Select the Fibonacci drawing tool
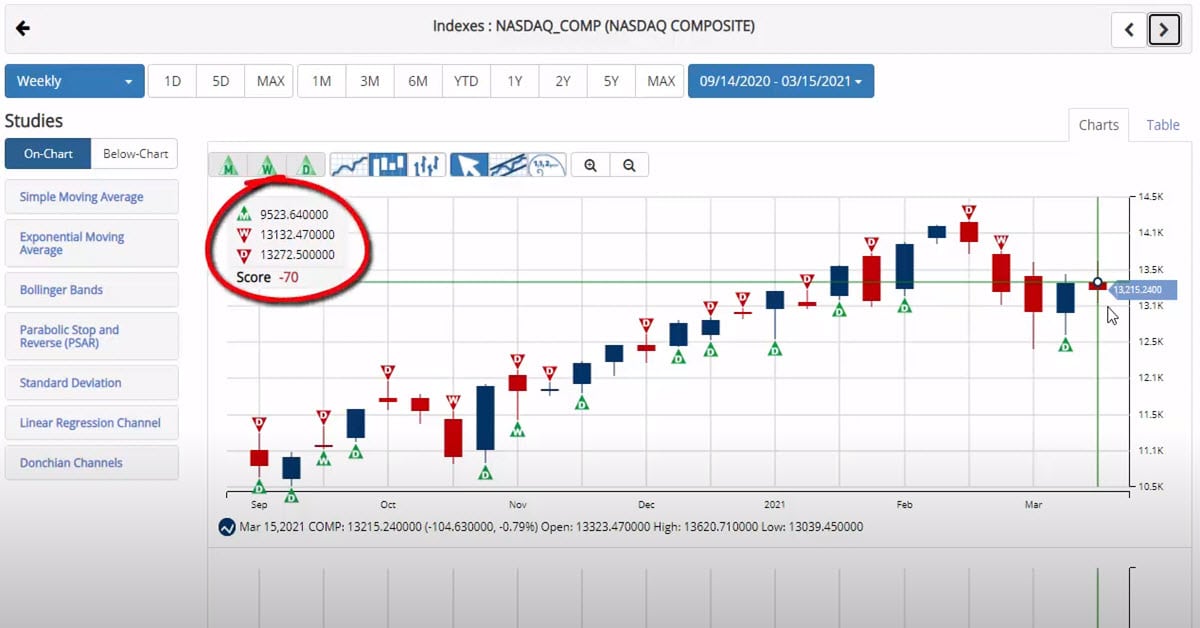 [546, 165]
